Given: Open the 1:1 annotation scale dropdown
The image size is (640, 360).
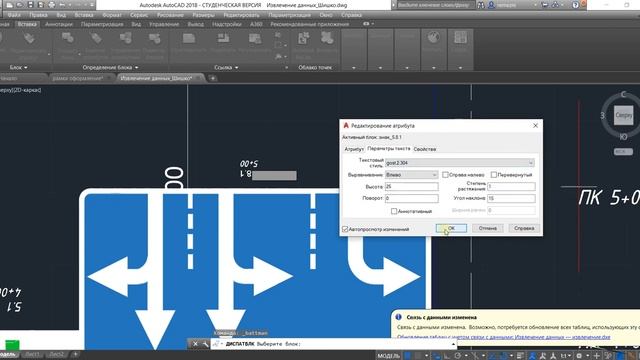Looking at the screenshot, I should click(x=566, y=356).
